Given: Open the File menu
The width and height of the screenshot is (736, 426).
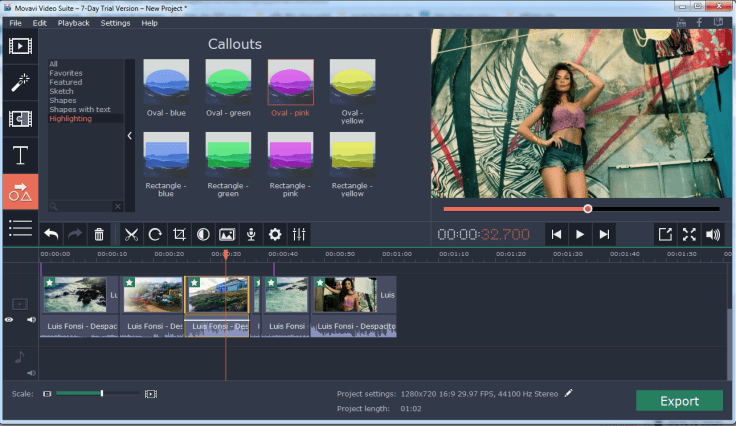Looking at the screenshot, I should coord(15,23).
